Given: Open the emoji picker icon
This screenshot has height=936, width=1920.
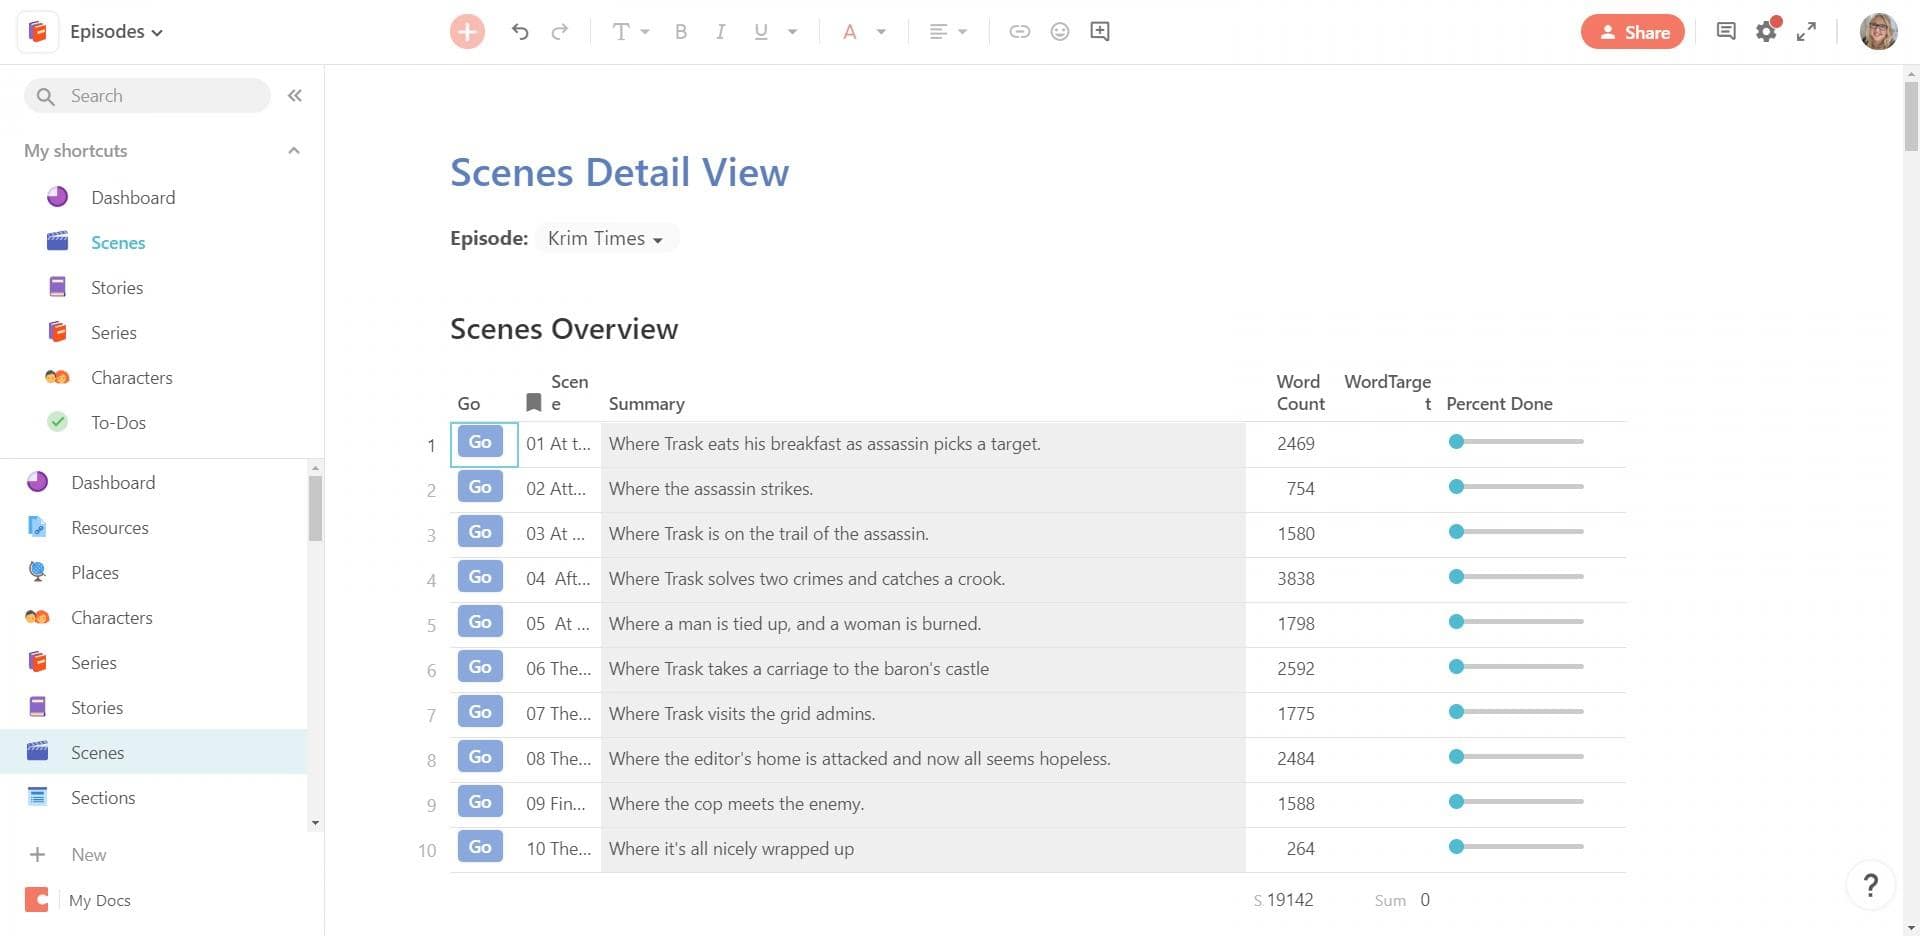Looking at the screenshot, I should coord(1060,32).
